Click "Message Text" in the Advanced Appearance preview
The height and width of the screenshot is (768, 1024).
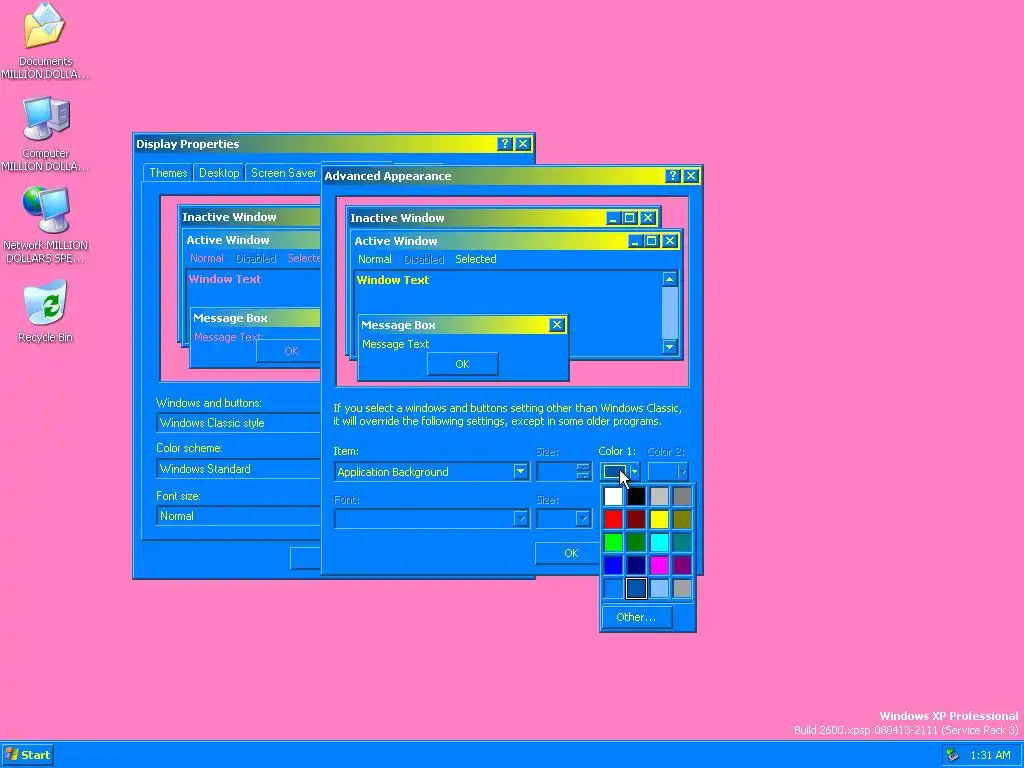click(x=396, y=344)
